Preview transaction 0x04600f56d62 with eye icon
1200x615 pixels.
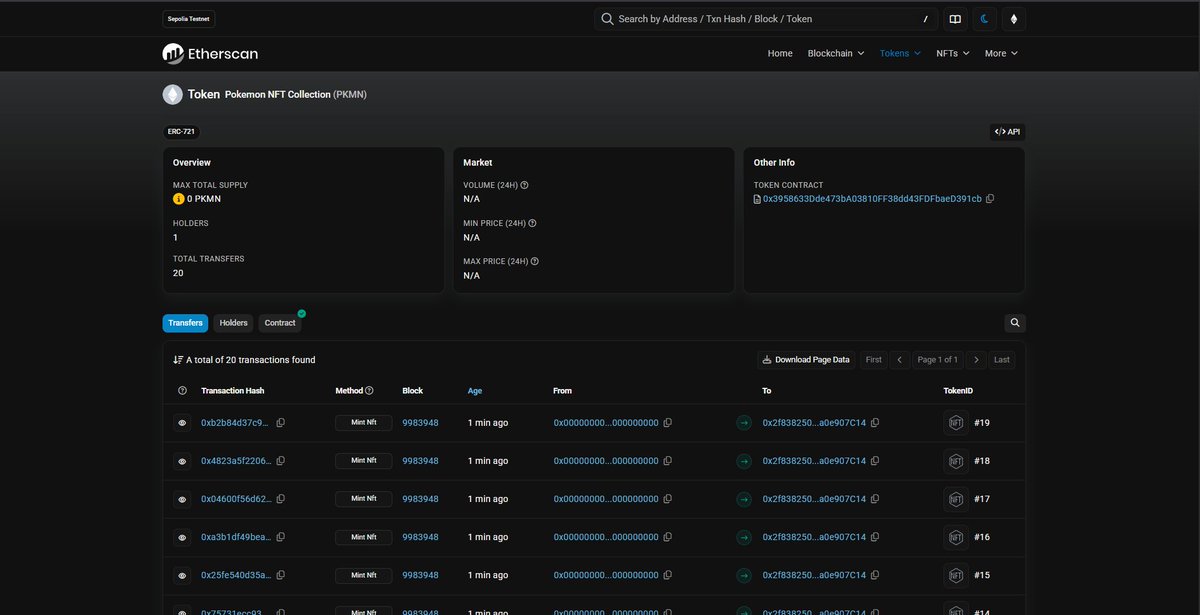(x=182, y=499)
